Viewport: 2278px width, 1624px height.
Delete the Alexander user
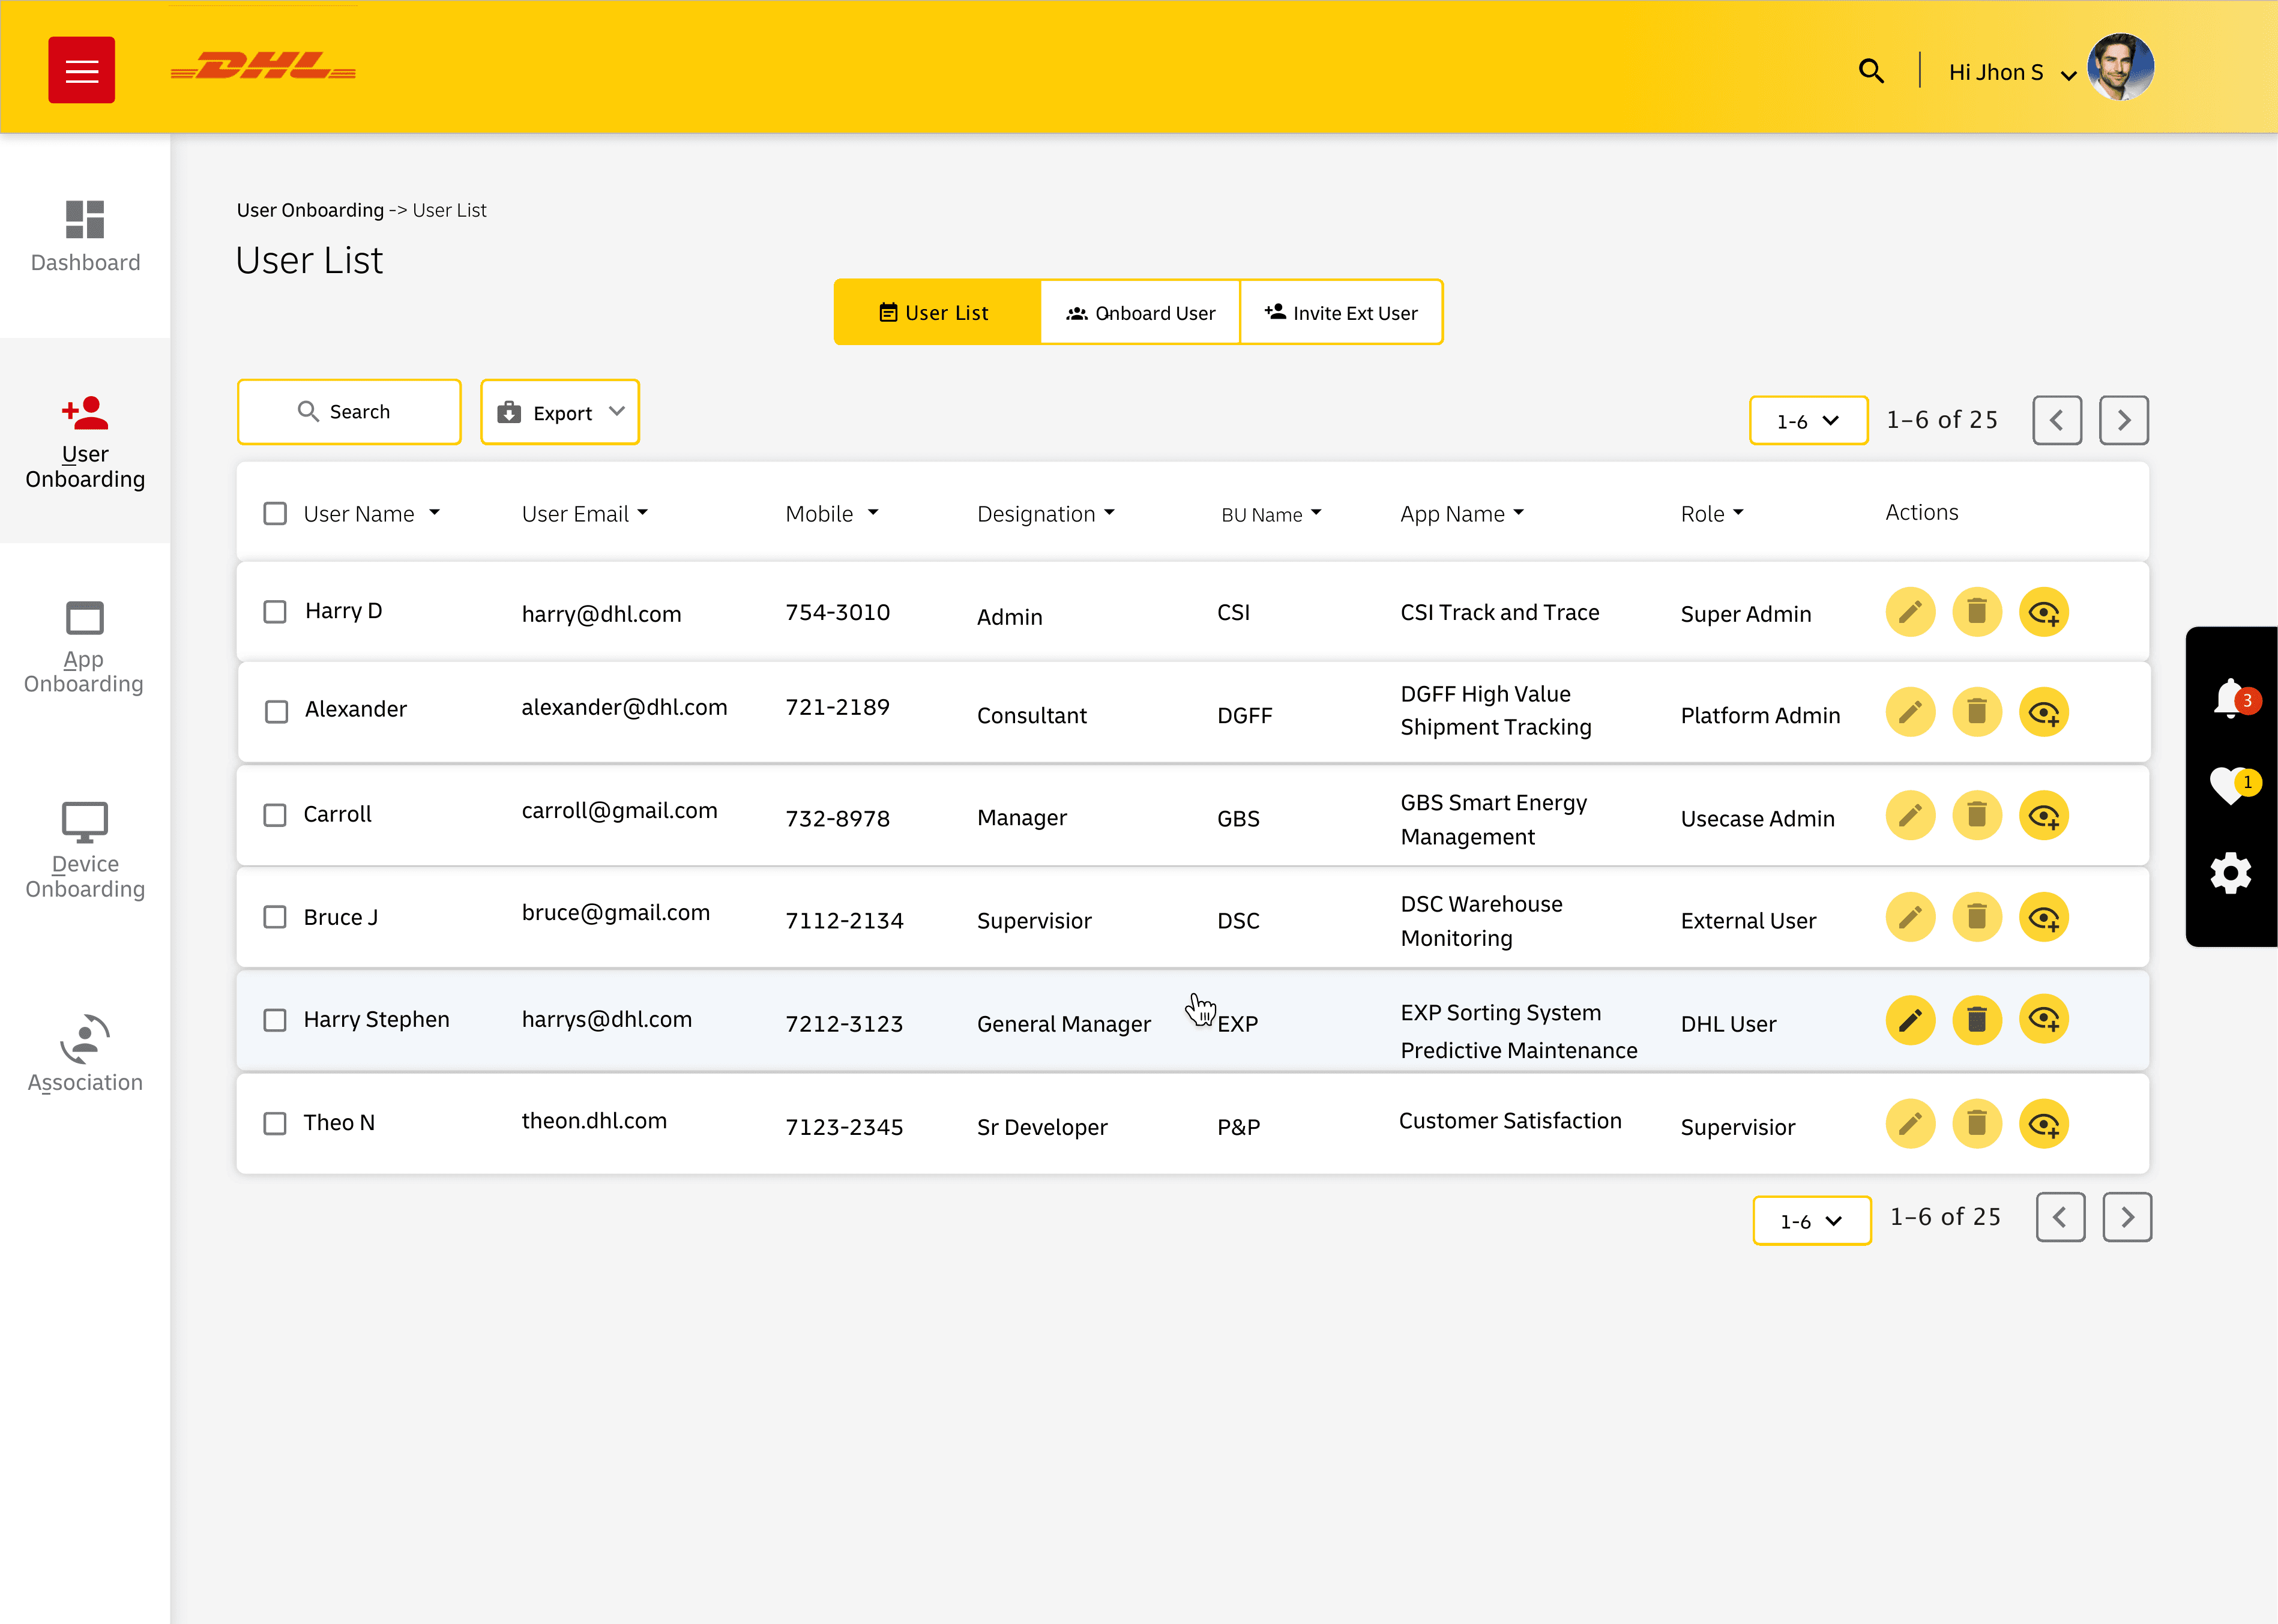[x=1977, y=712]
